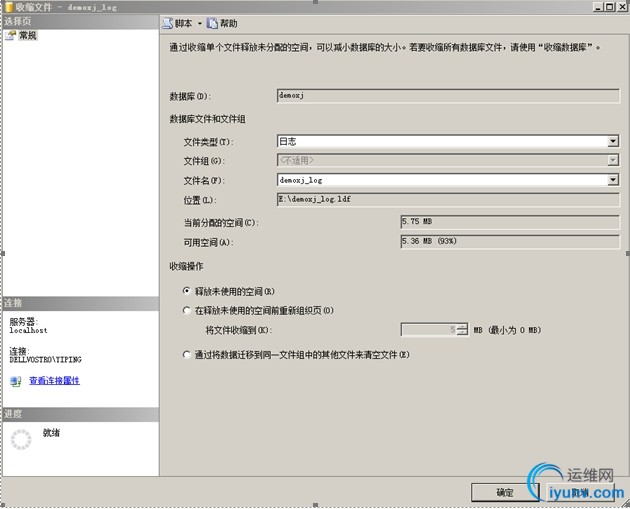
Task: Select the General (常规) page
Action: pos(27,35)
